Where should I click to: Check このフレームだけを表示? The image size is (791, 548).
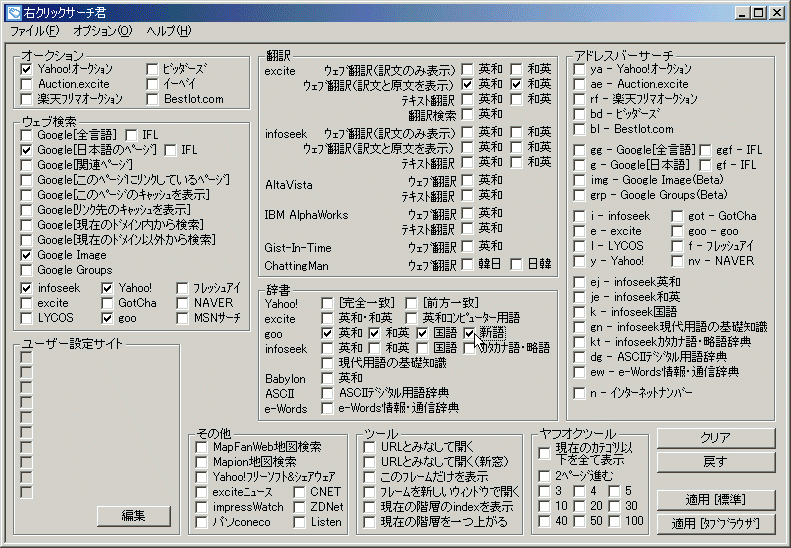pyautogui.click(x=369, y=477)
